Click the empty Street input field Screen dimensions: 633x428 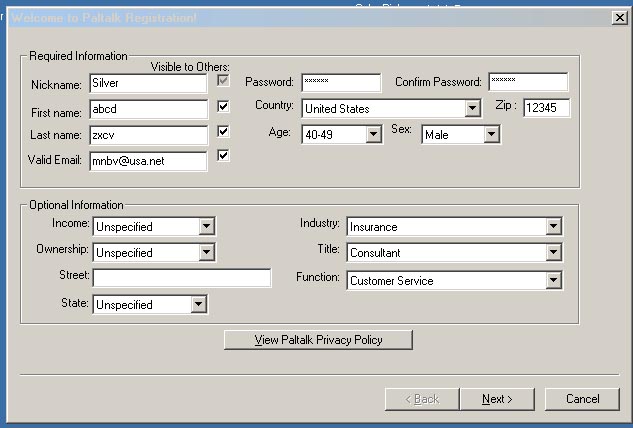coord(182,278)
